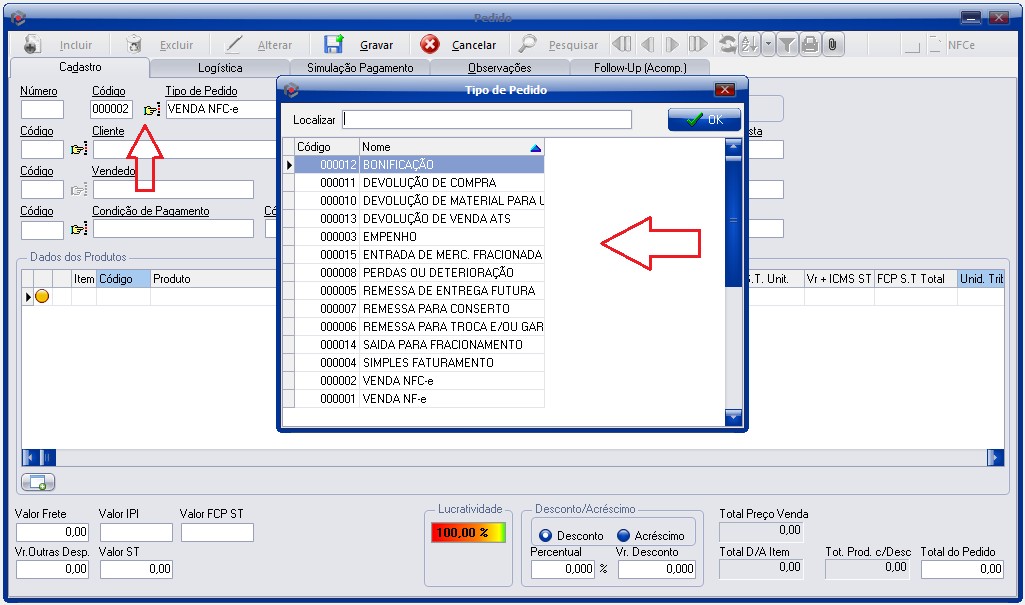Viewport: 1025px width, 605px height.
Task: Click the add-item icon below product grid
Action: pyautogui.click(x=38, y=483)
